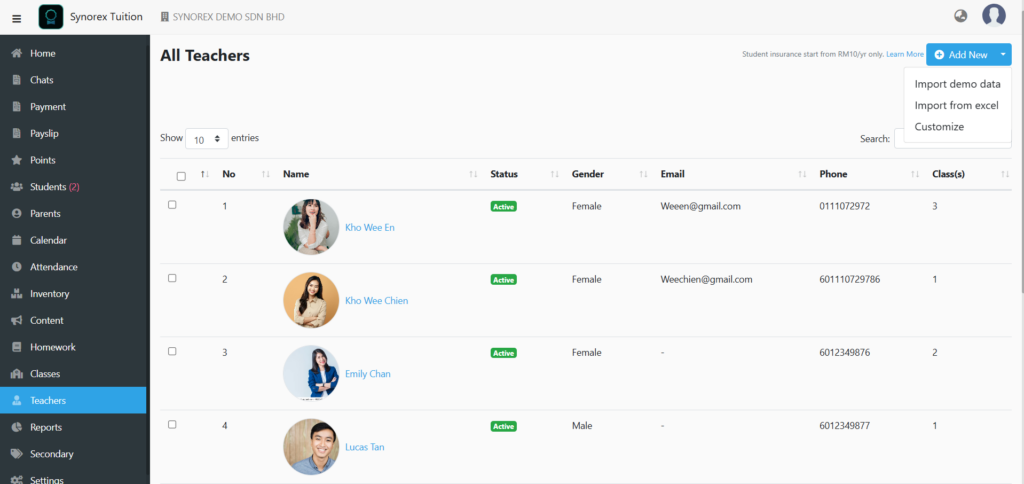Toggle the hamburger sidebar menu
The width and height of the screenshot is (1024, 484).
(x=17, y=18)
